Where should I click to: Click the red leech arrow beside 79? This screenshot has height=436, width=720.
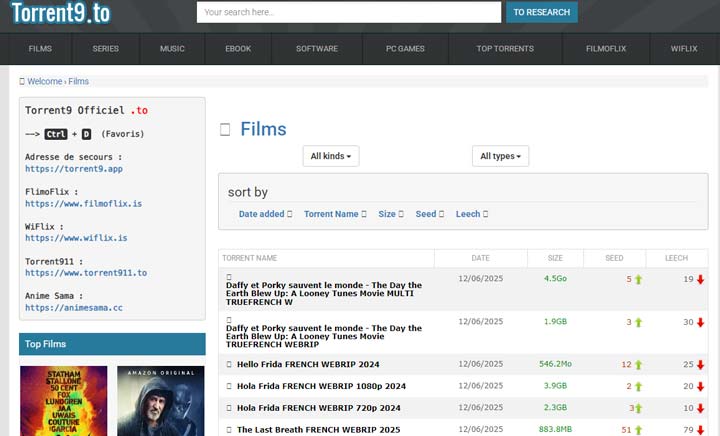700,430
